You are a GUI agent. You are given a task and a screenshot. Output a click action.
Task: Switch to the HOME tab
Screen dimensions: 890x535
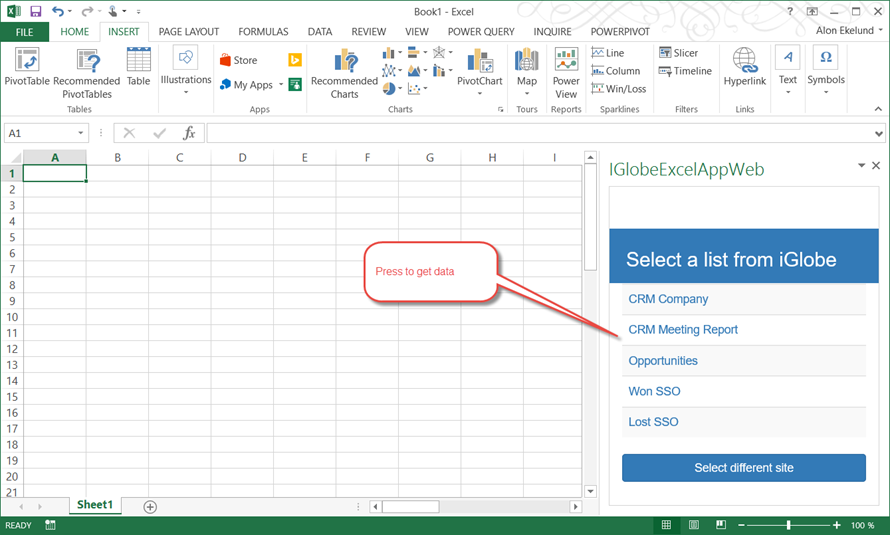pos(74,32)
